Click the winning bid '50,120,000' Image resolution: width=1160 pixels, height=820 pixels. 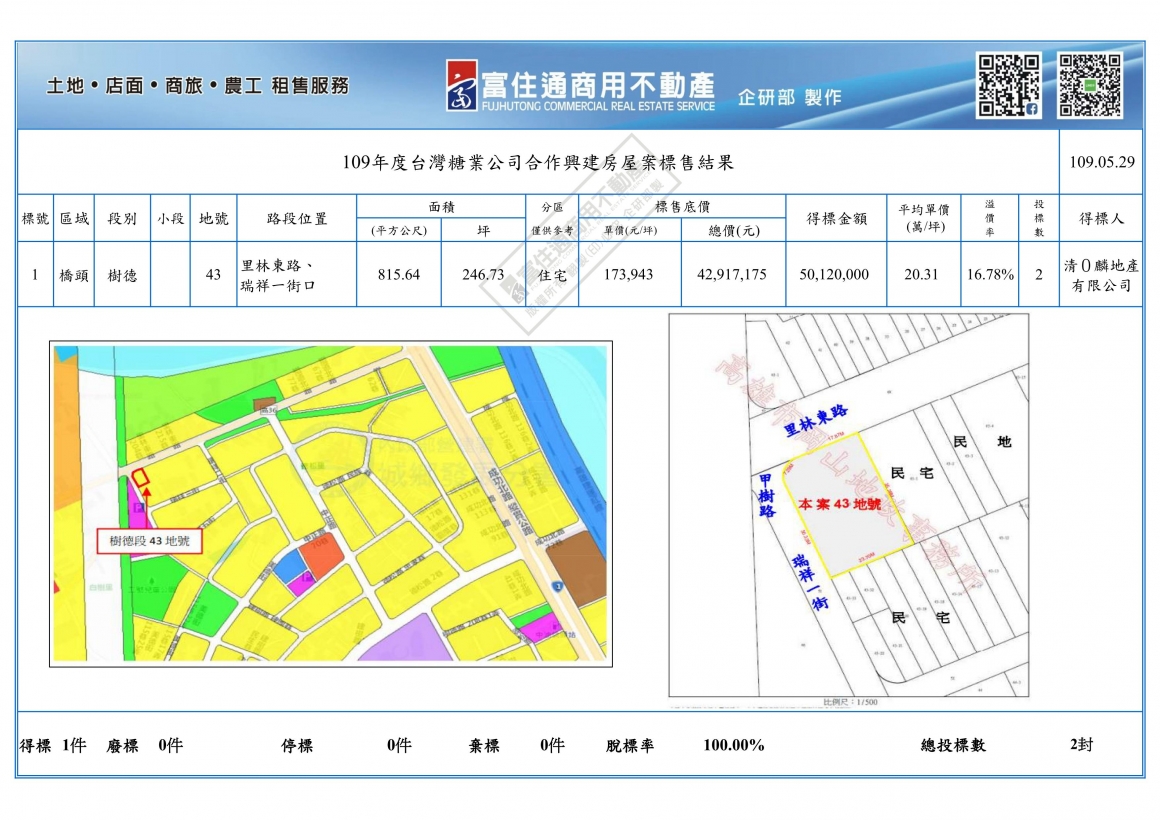coord(834,275)
